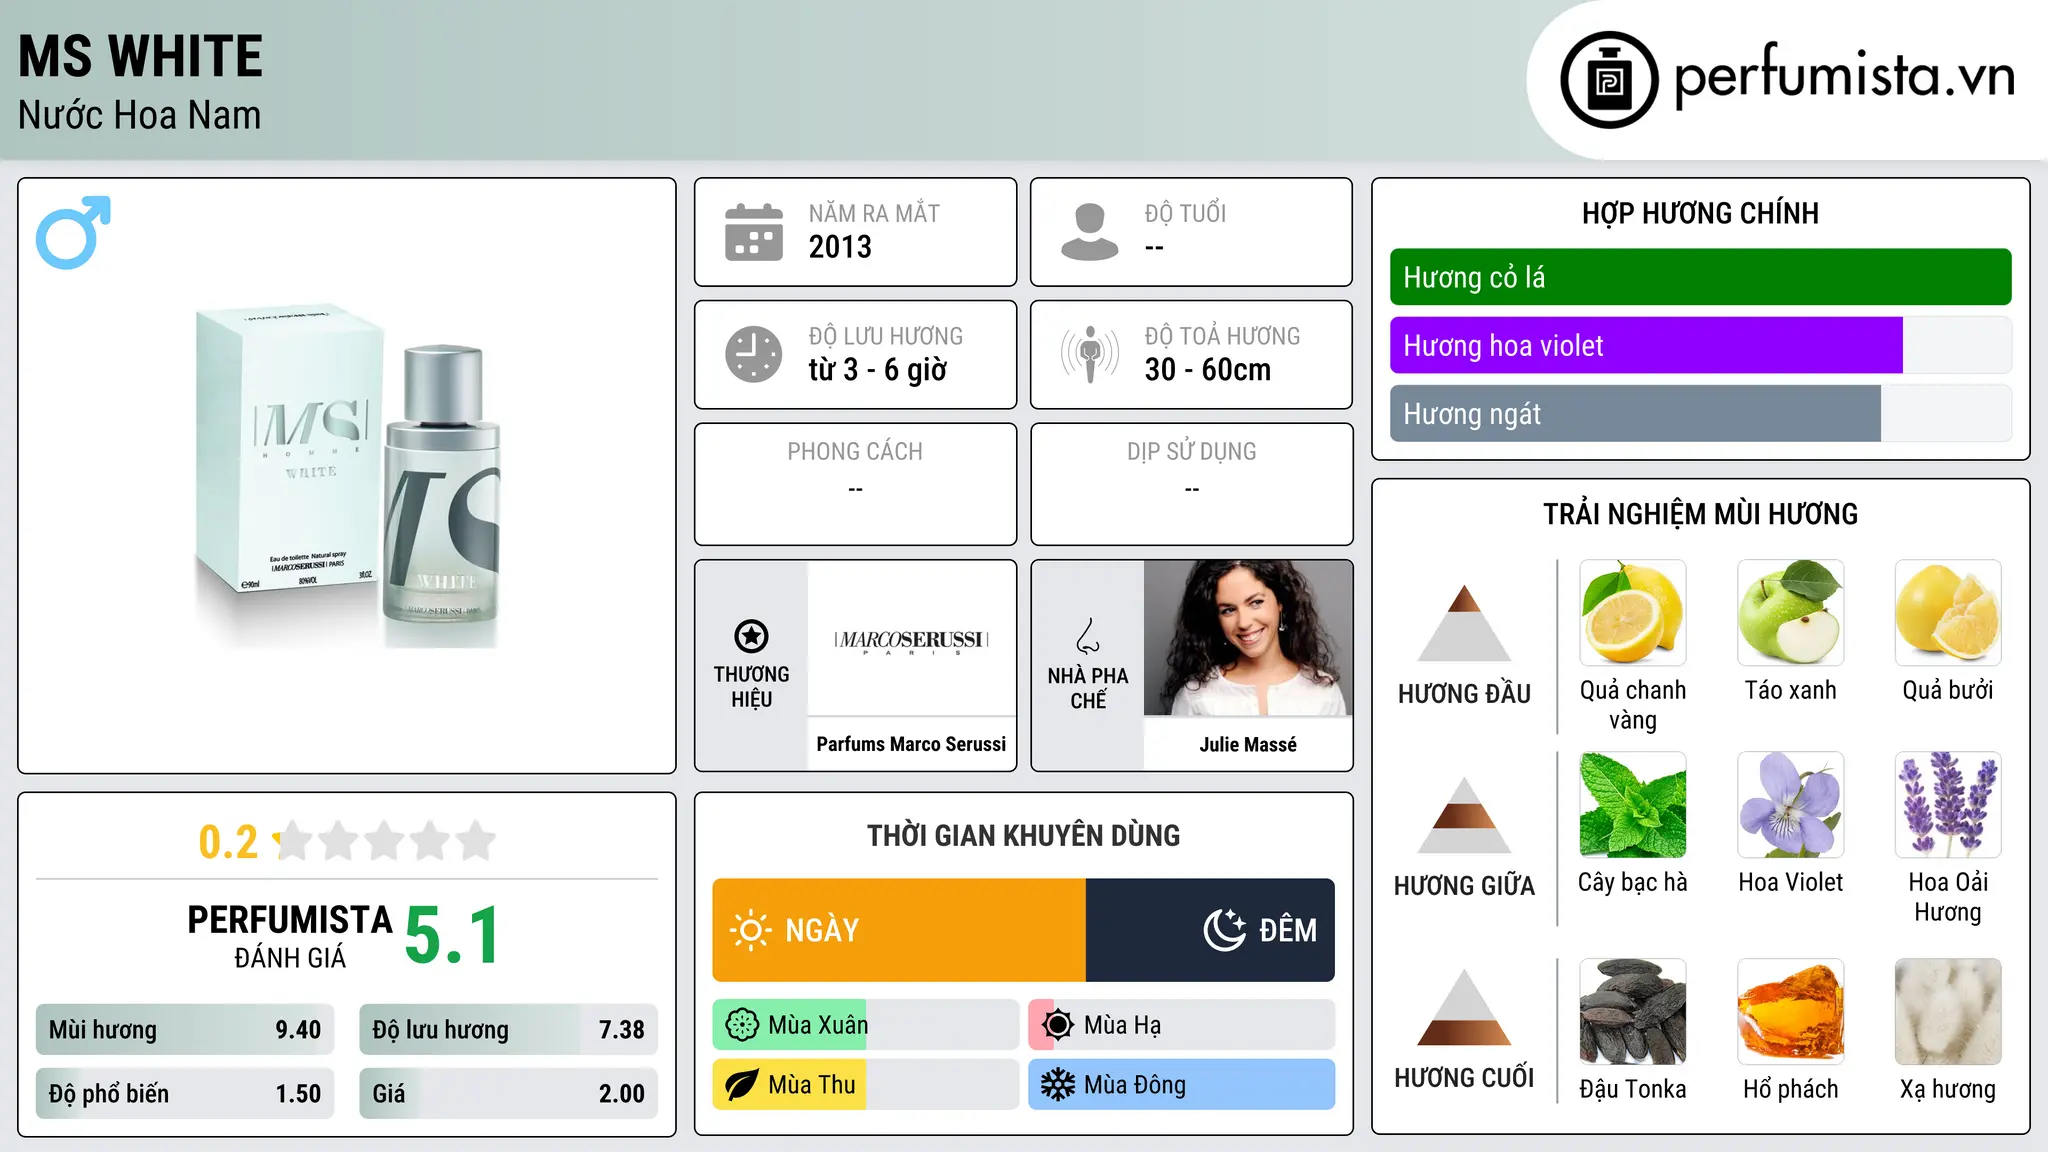Click the perfumista.vn site name

1844,76
